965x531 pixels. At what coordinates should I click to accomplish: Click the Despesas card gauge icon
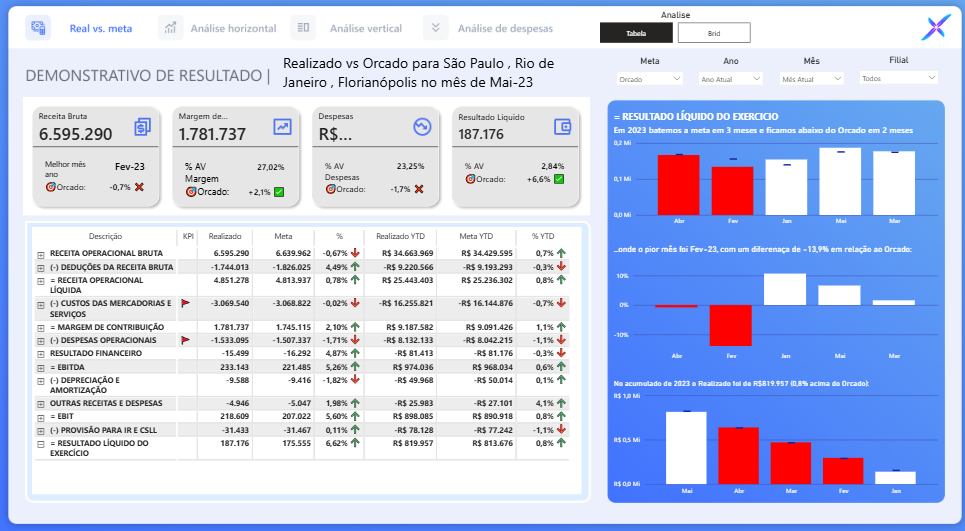point(422,127)
